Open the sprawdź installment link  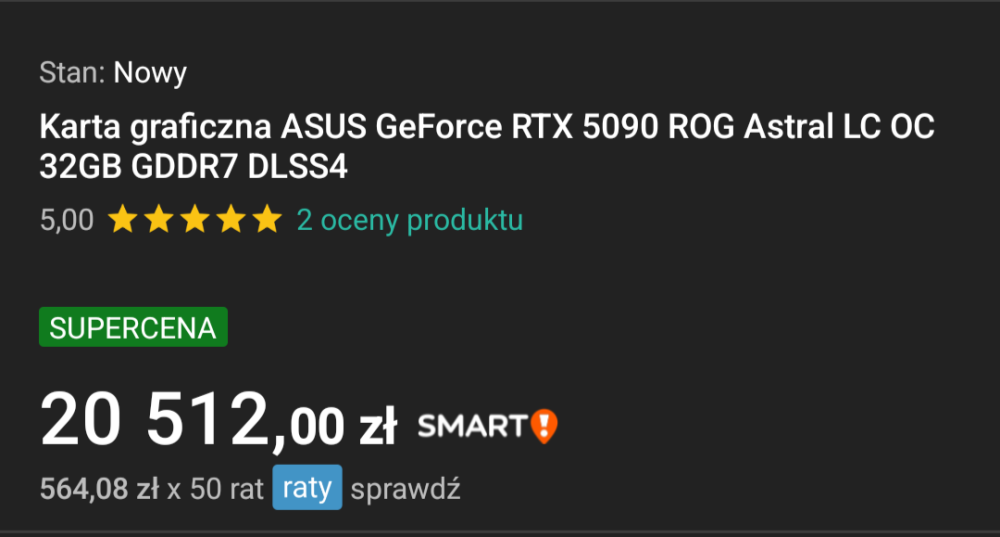click(405, 489)
